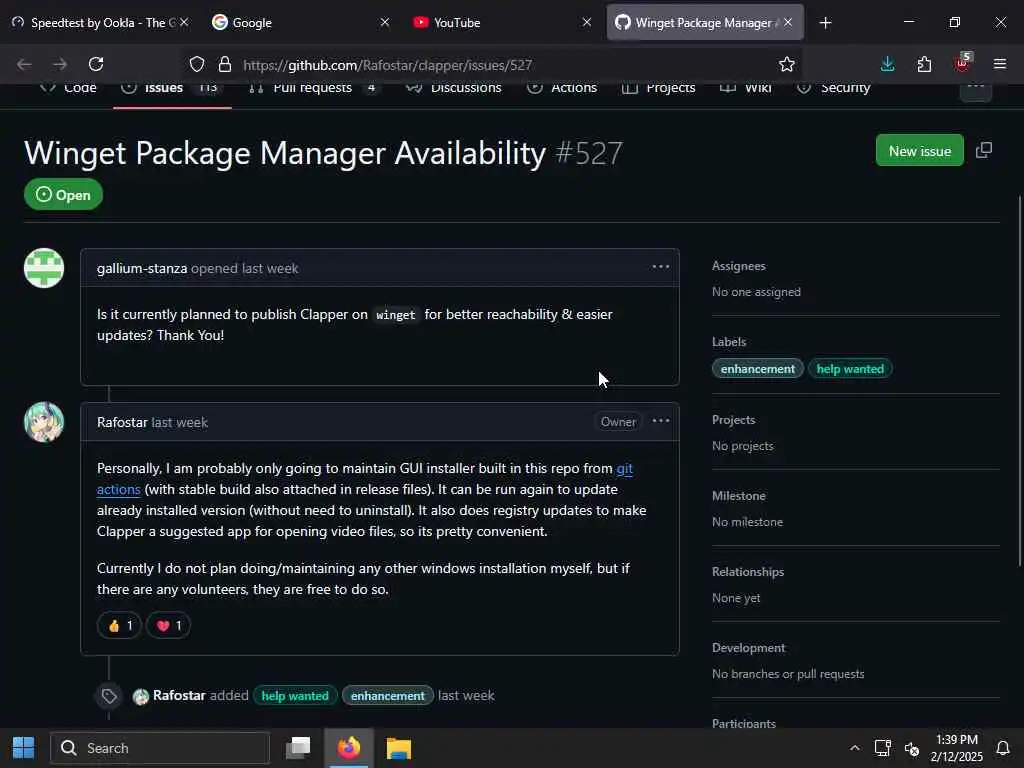Open the Firefox downloads panel
The image size is (1024, 768).
click(x=888, y=64)
